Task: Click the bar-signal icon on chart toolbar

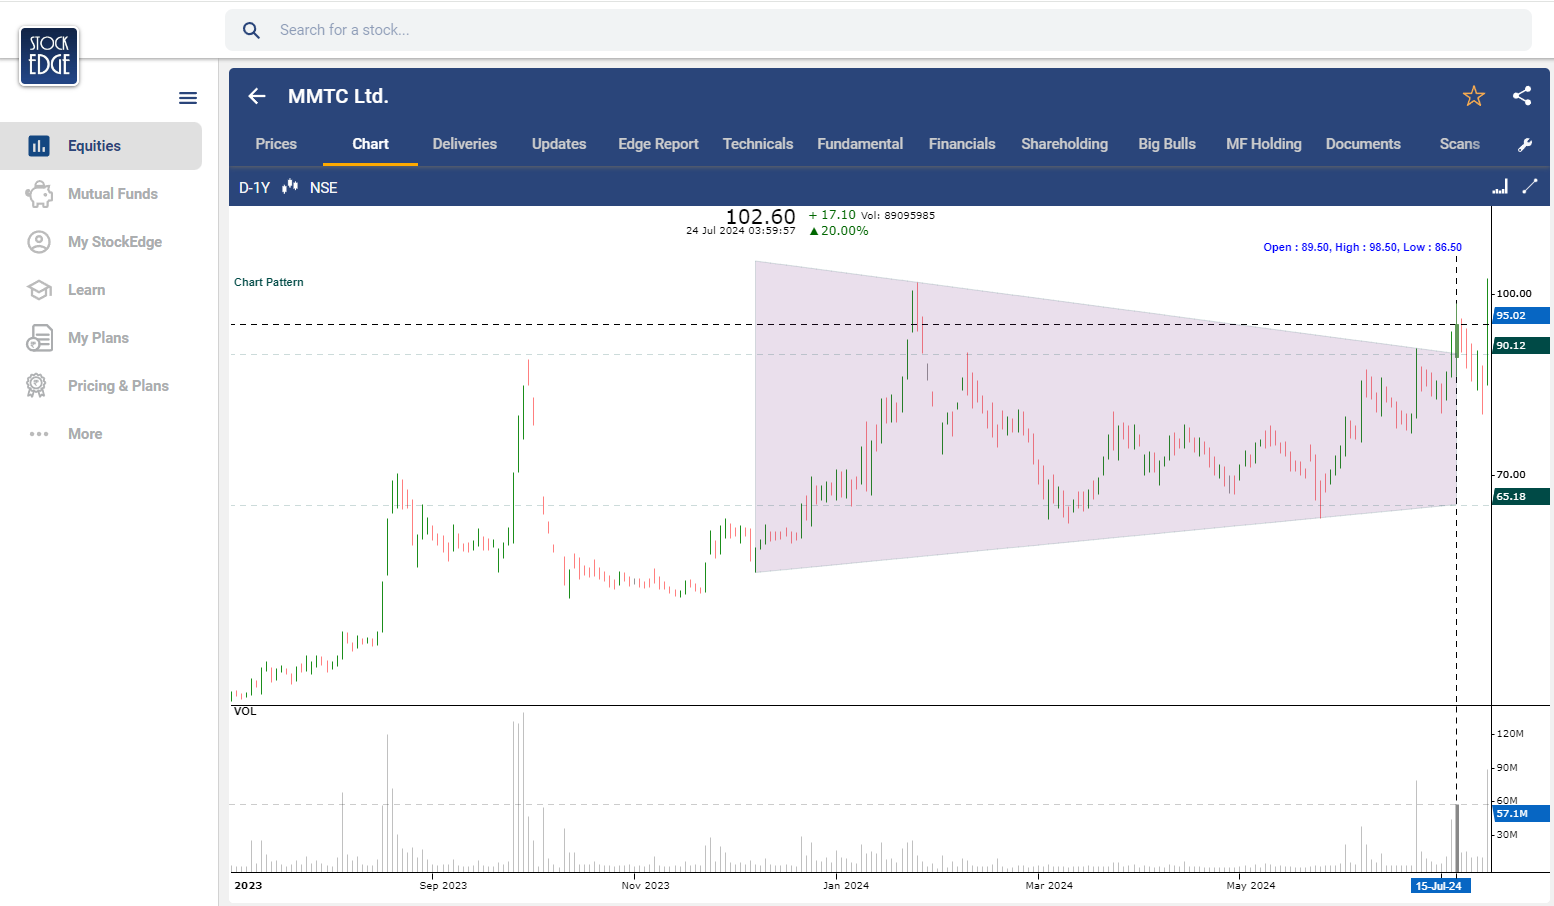Action: (x=1500, y=187)
